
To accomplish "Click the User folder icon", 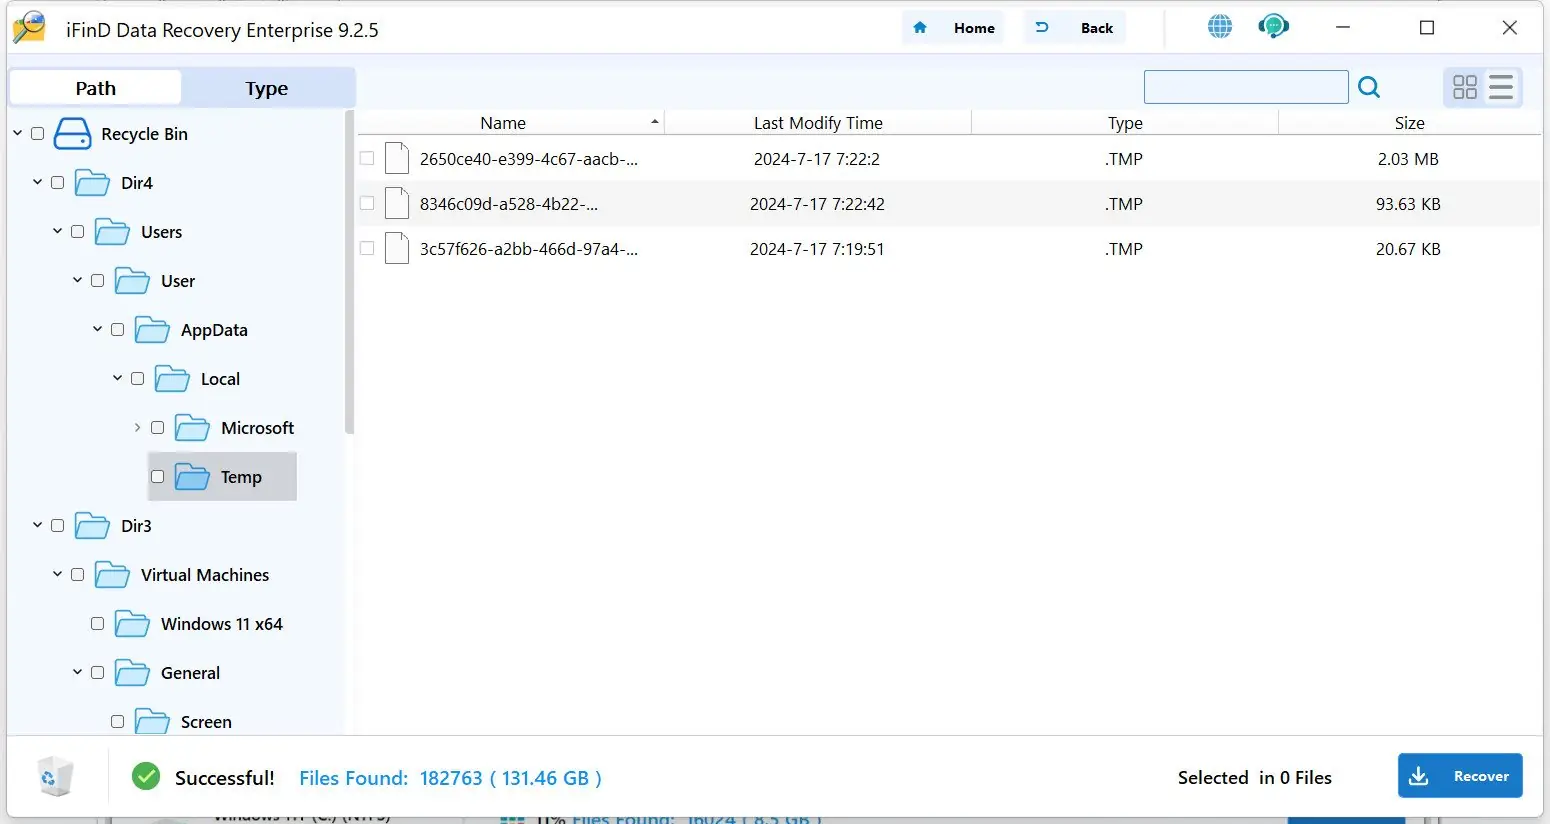I will pos(132,281).
